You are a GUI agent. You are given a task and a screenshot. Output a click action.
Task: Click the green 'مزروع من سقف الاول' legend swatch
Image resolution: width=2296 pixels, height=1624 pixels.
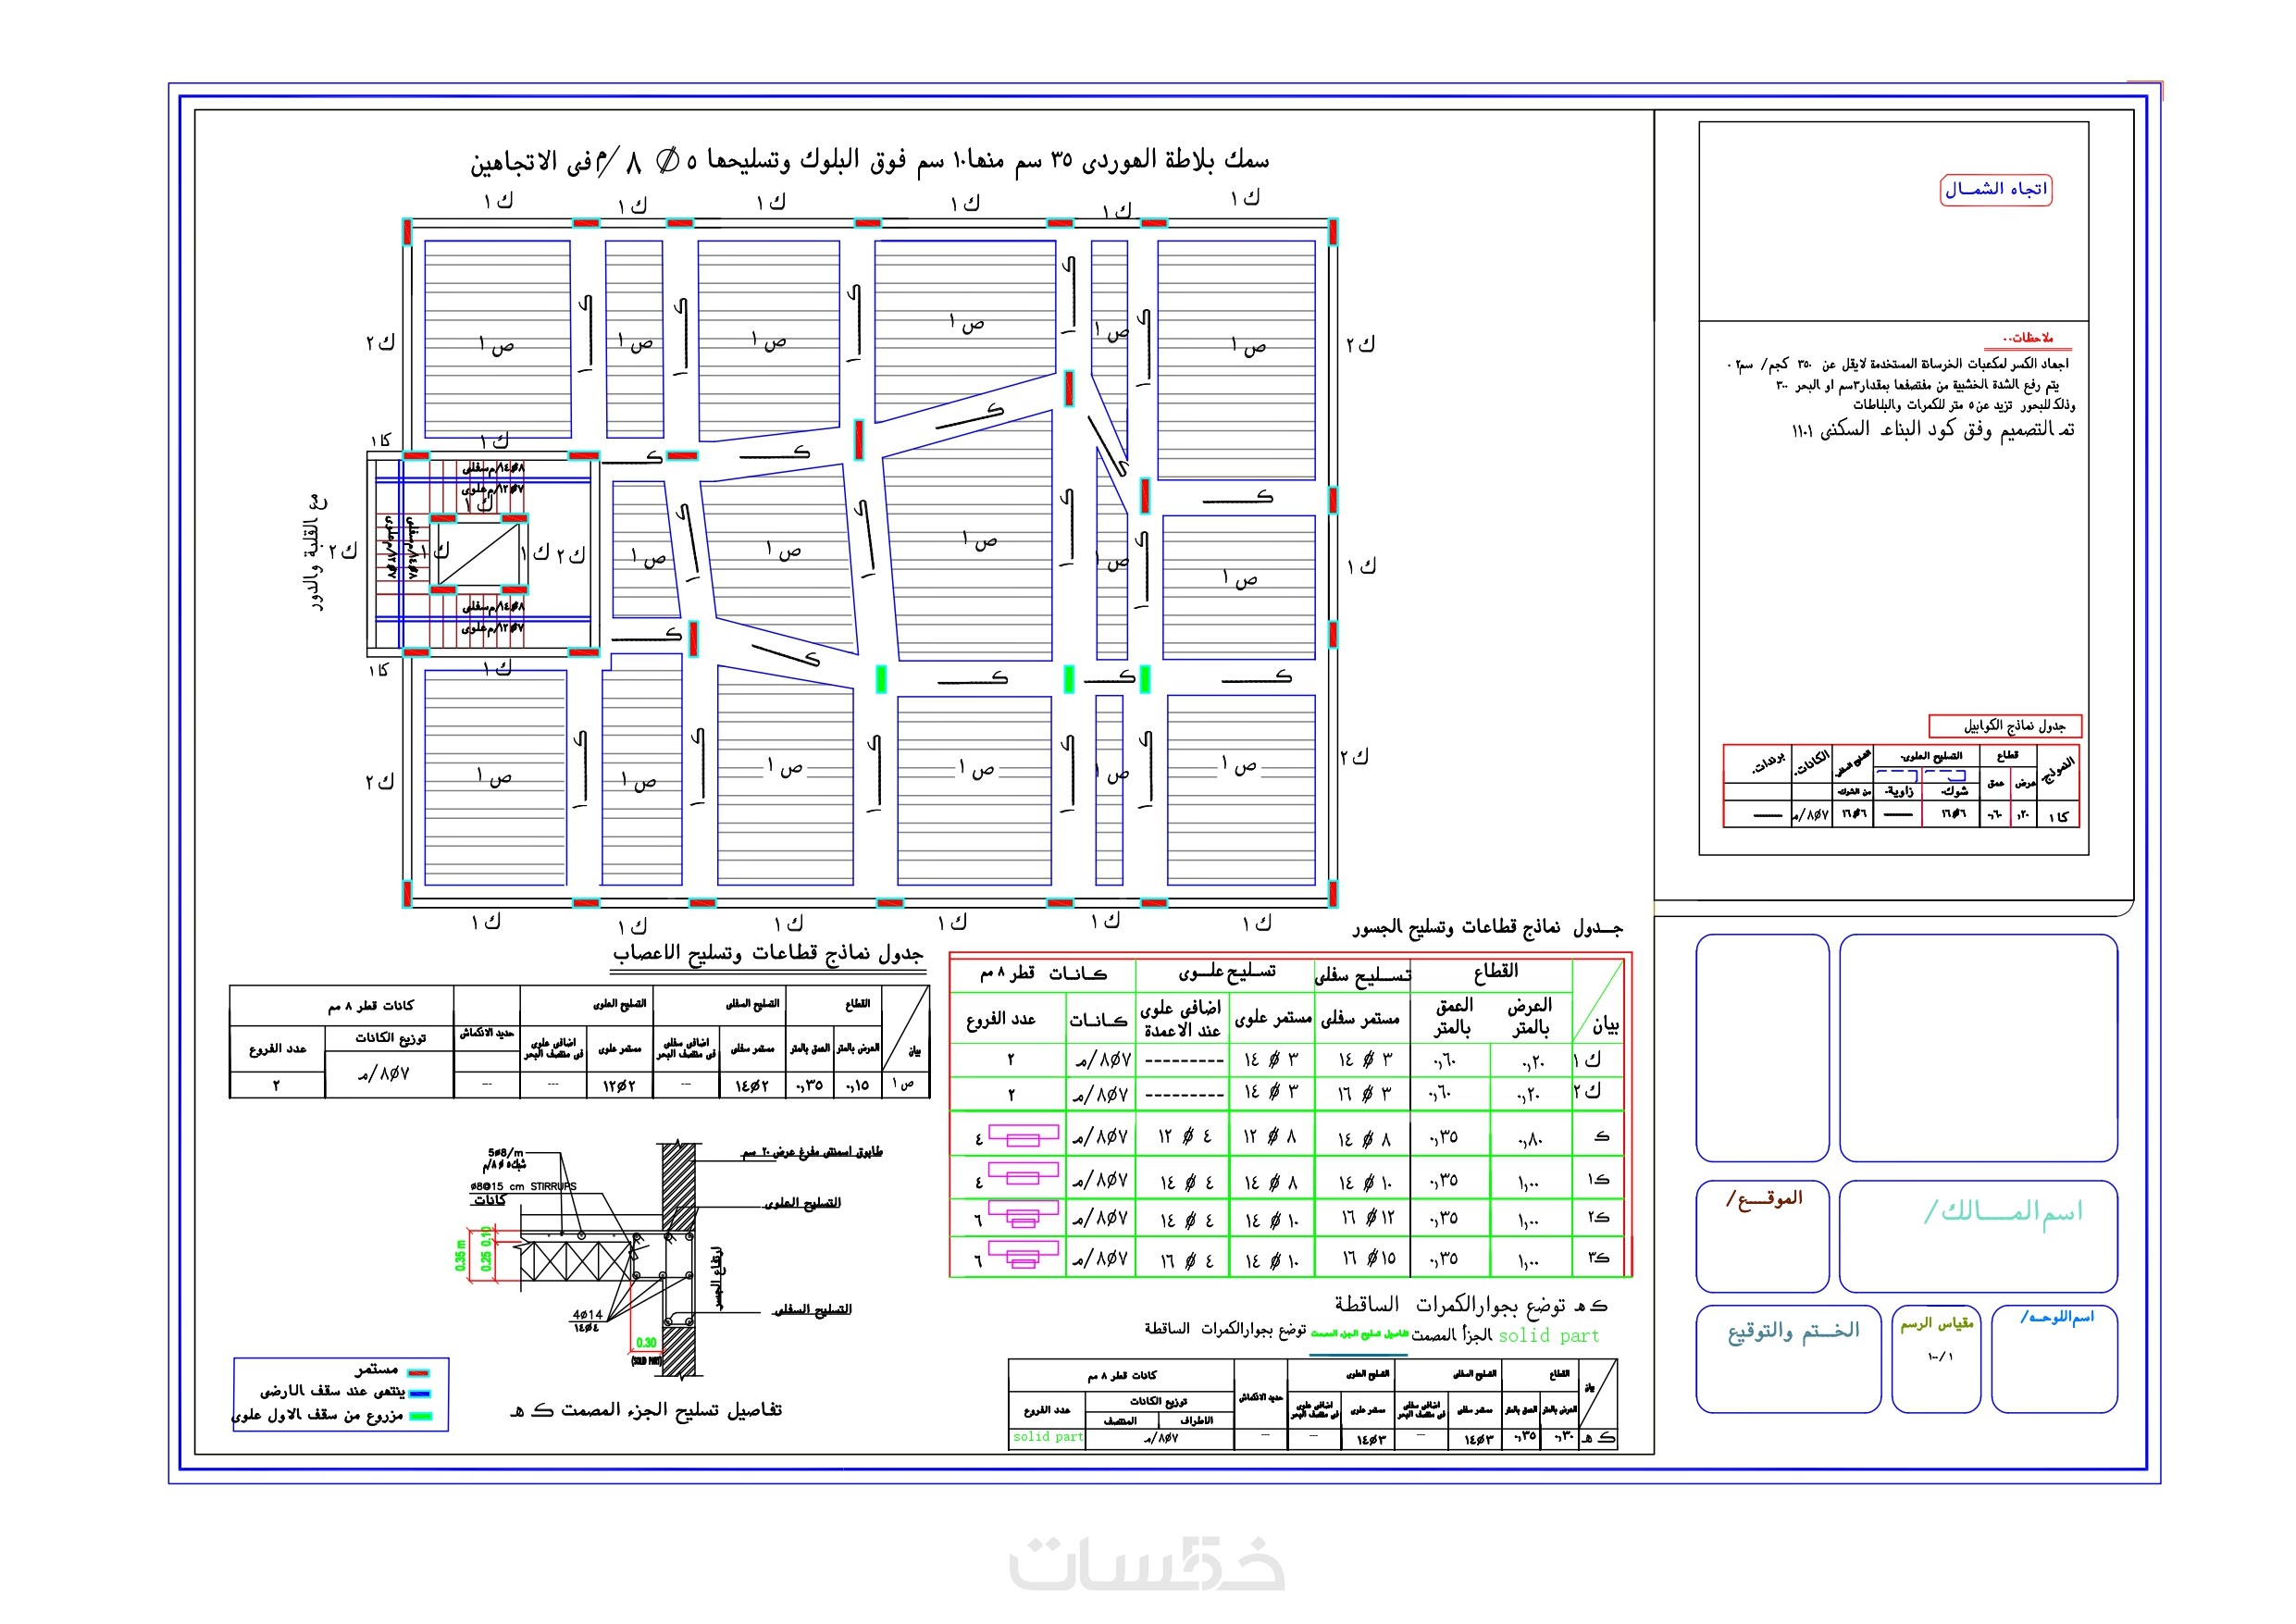(x=421, y=1416)
